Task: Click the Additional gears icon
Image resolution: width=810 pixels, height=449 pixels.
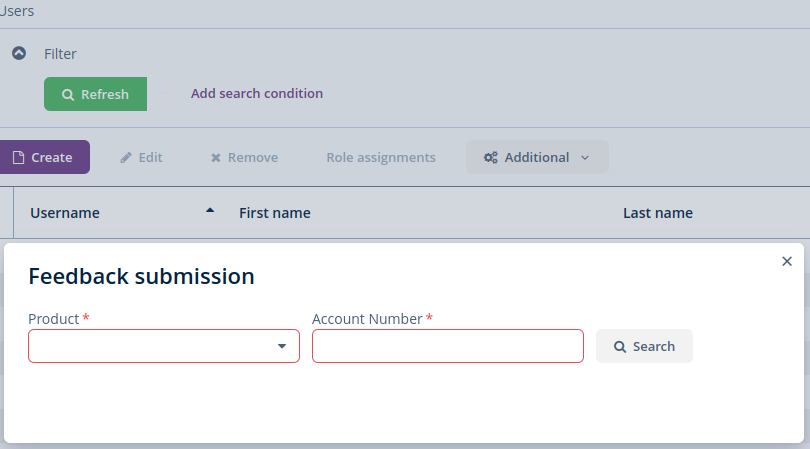Action: point(490,158)
